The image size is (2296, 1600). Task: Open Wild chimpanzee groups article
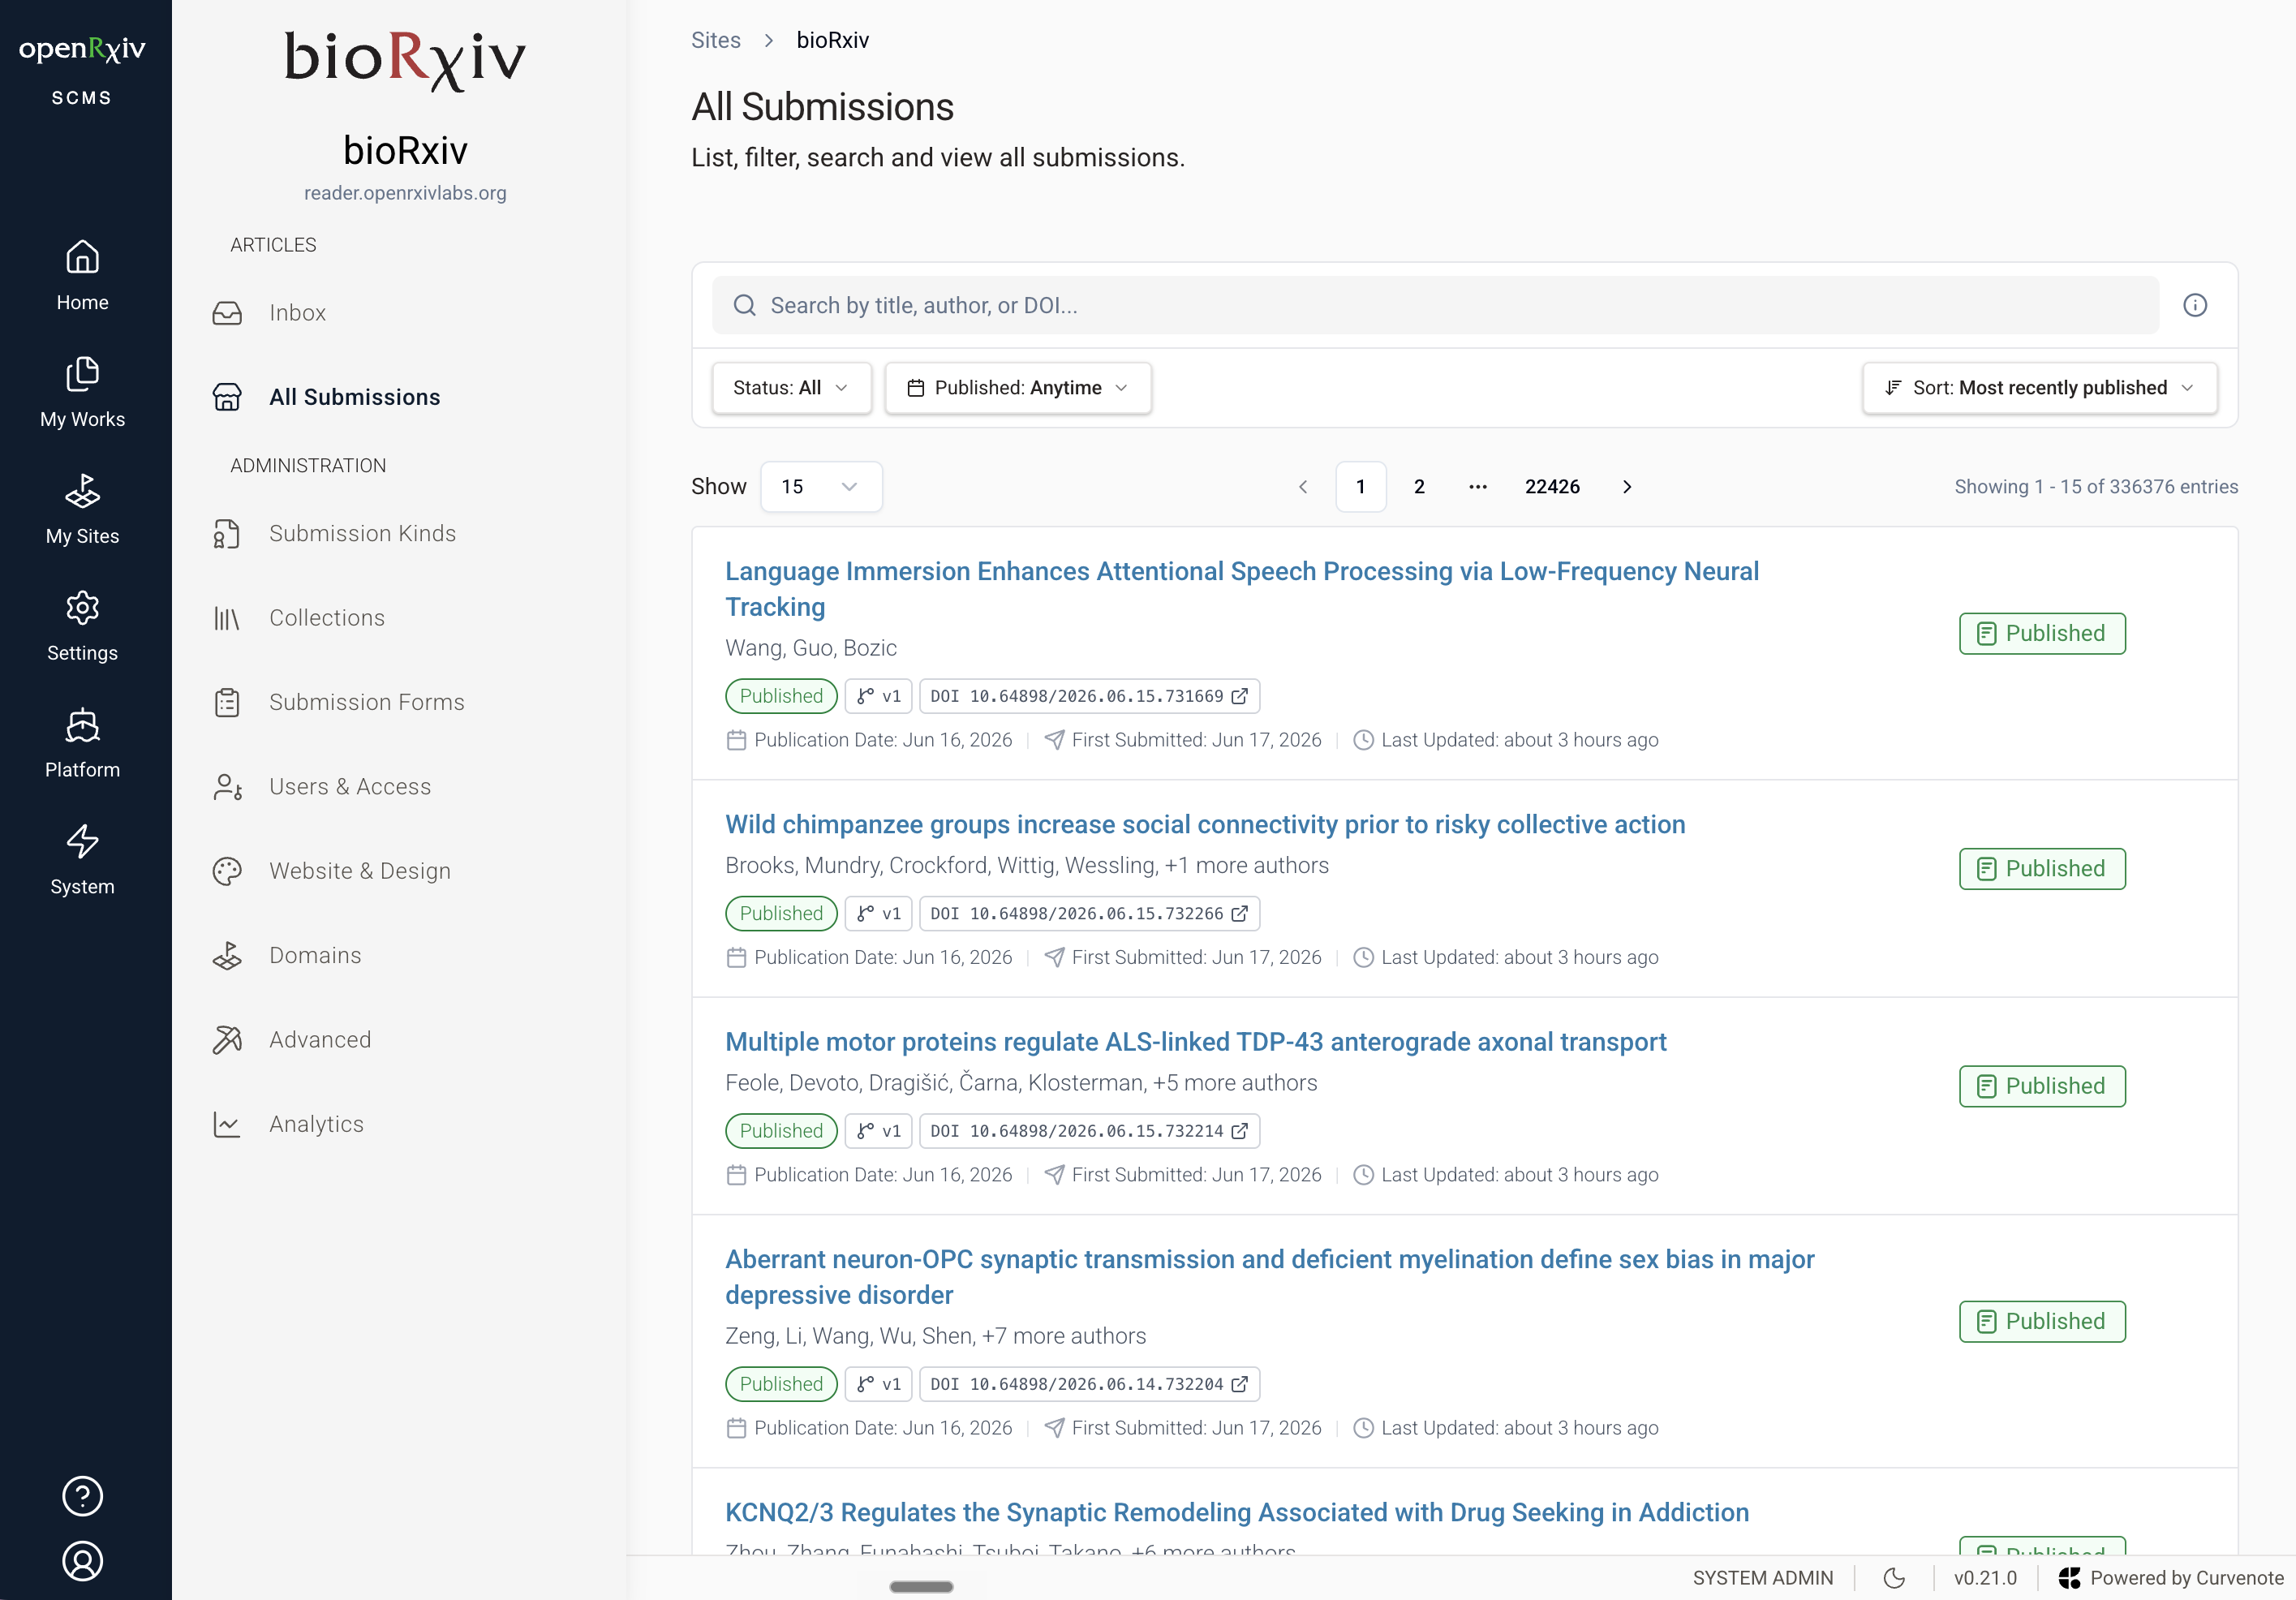[x=1205, y=825]
